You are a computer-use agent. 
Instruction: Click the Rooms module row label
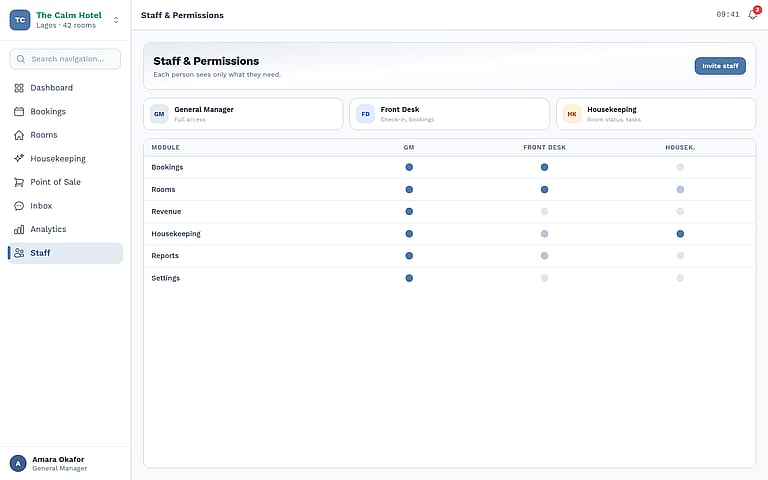pos(163,190)
